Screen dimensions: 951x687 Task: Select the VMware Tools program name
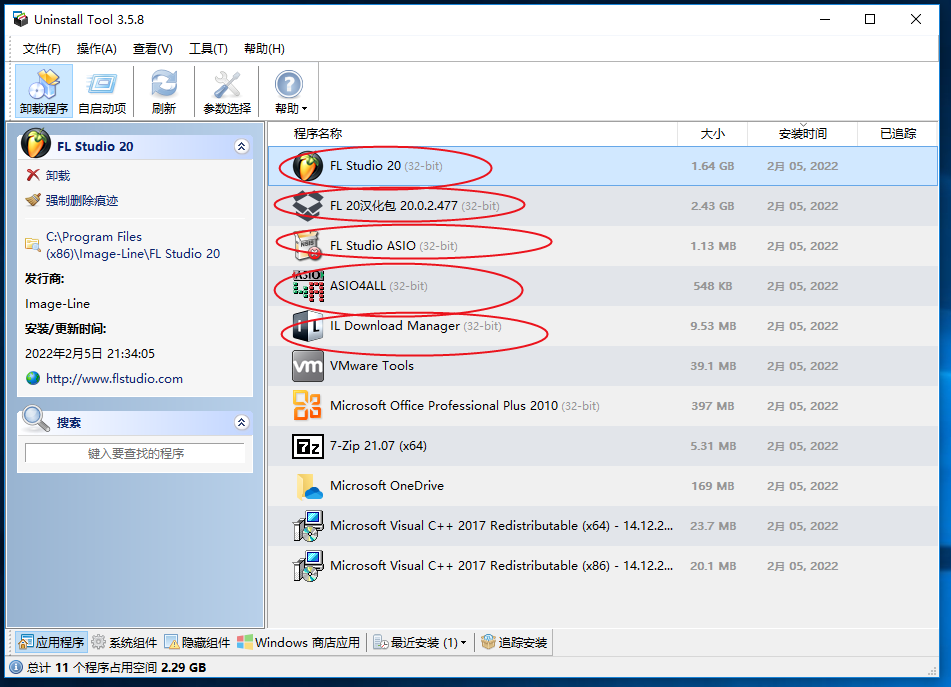[x=372, y=366]
